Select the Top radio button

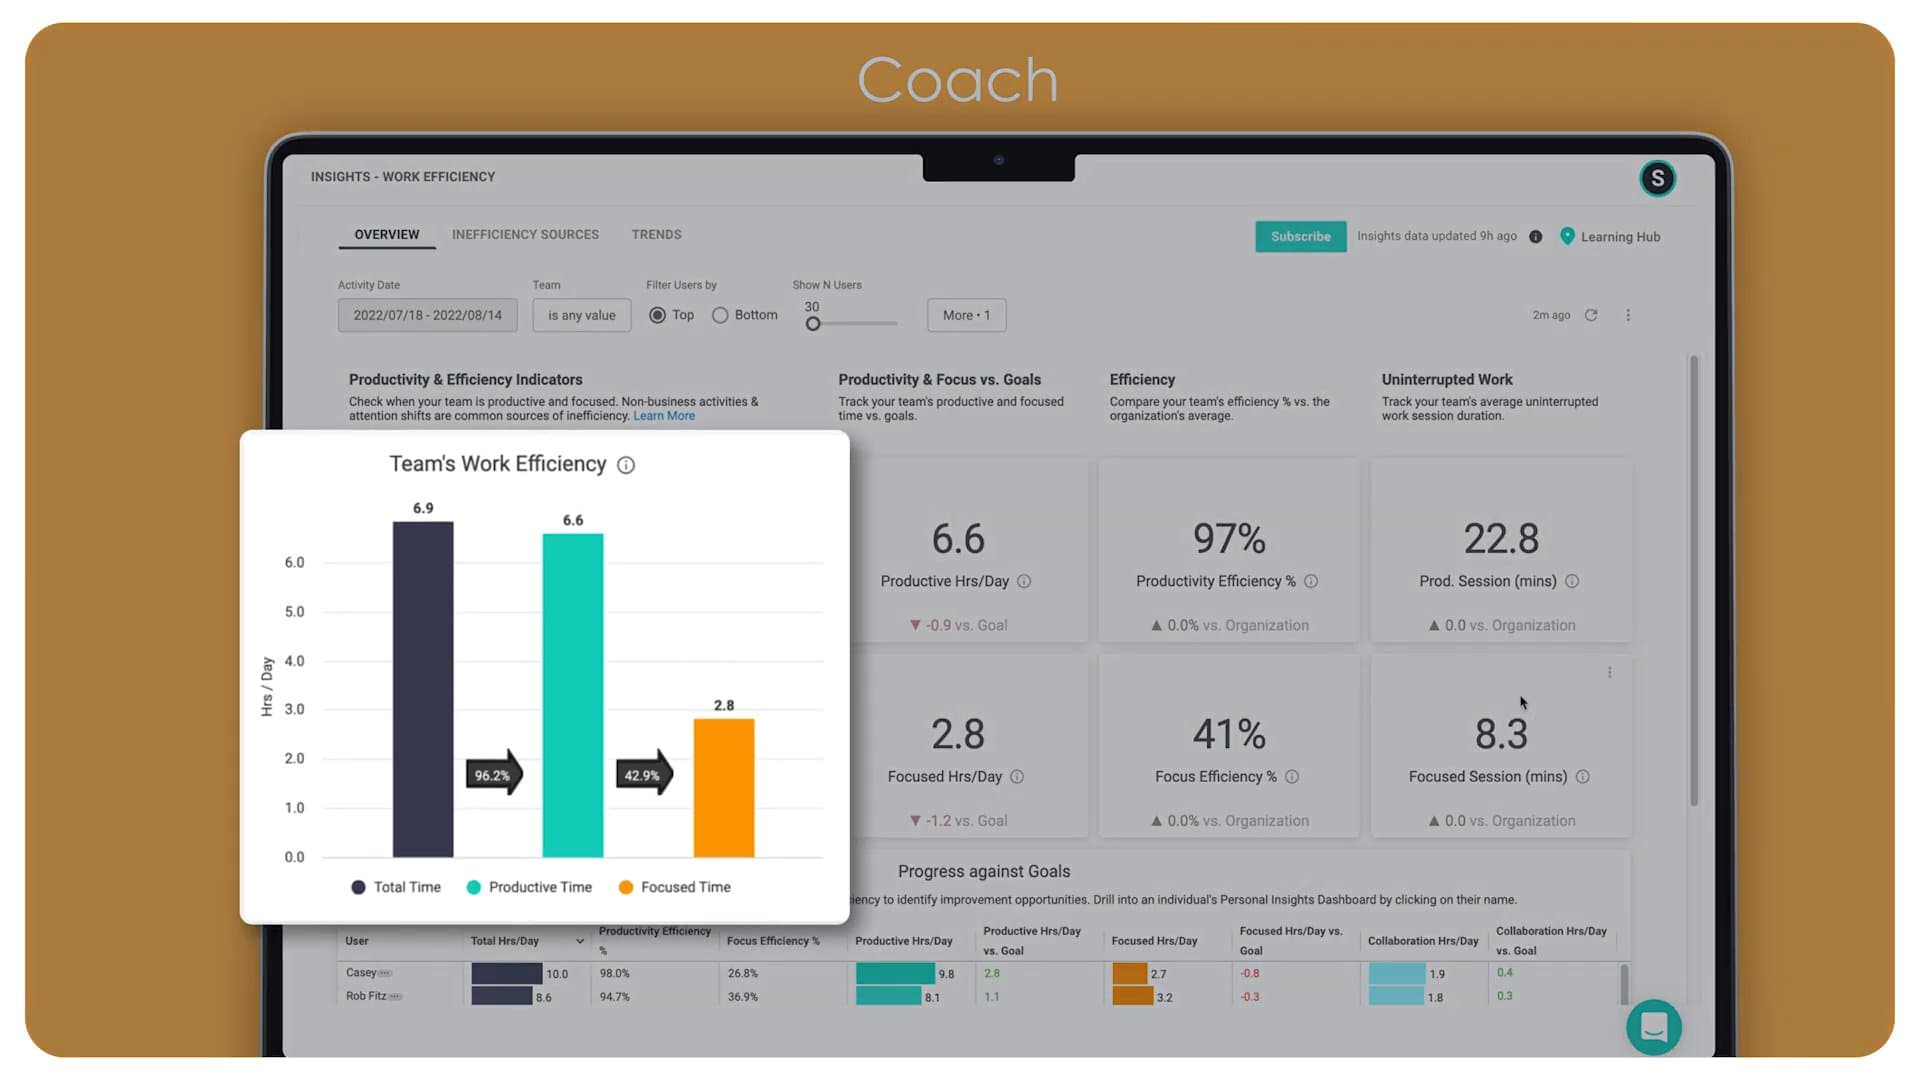click(x=657, y=314)
